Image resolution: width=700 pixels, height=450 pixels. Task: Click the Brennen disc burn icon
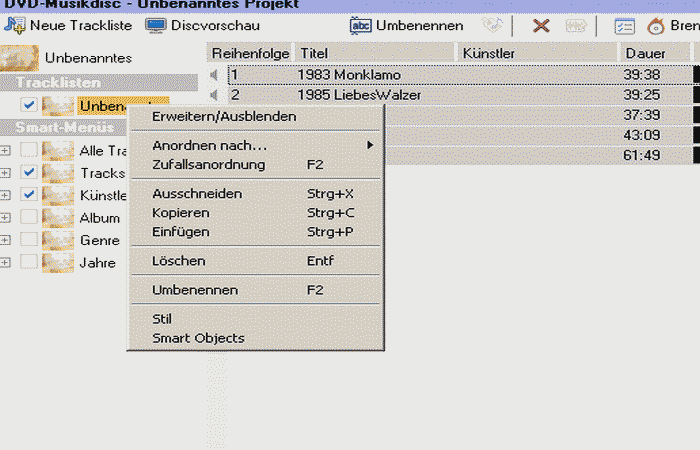656,26
